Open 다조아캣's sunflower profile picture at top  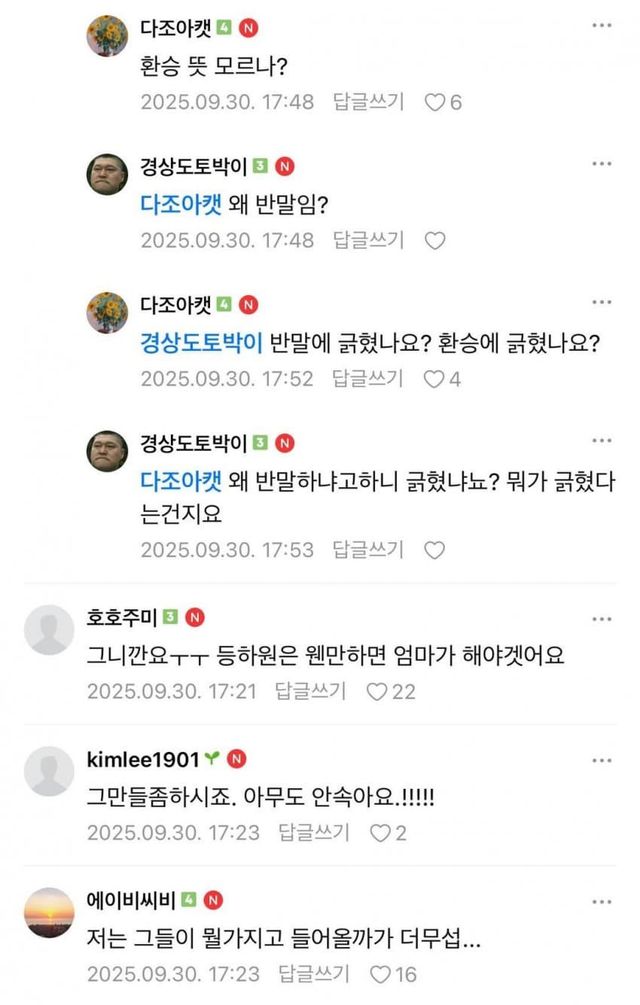click(106, 37)
